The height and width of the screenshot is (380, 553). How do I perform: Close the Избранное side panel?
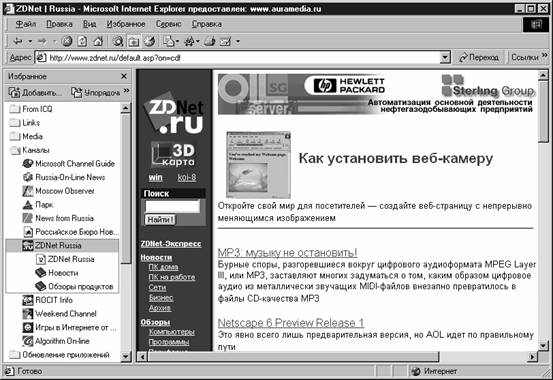[x=124, y=76]
